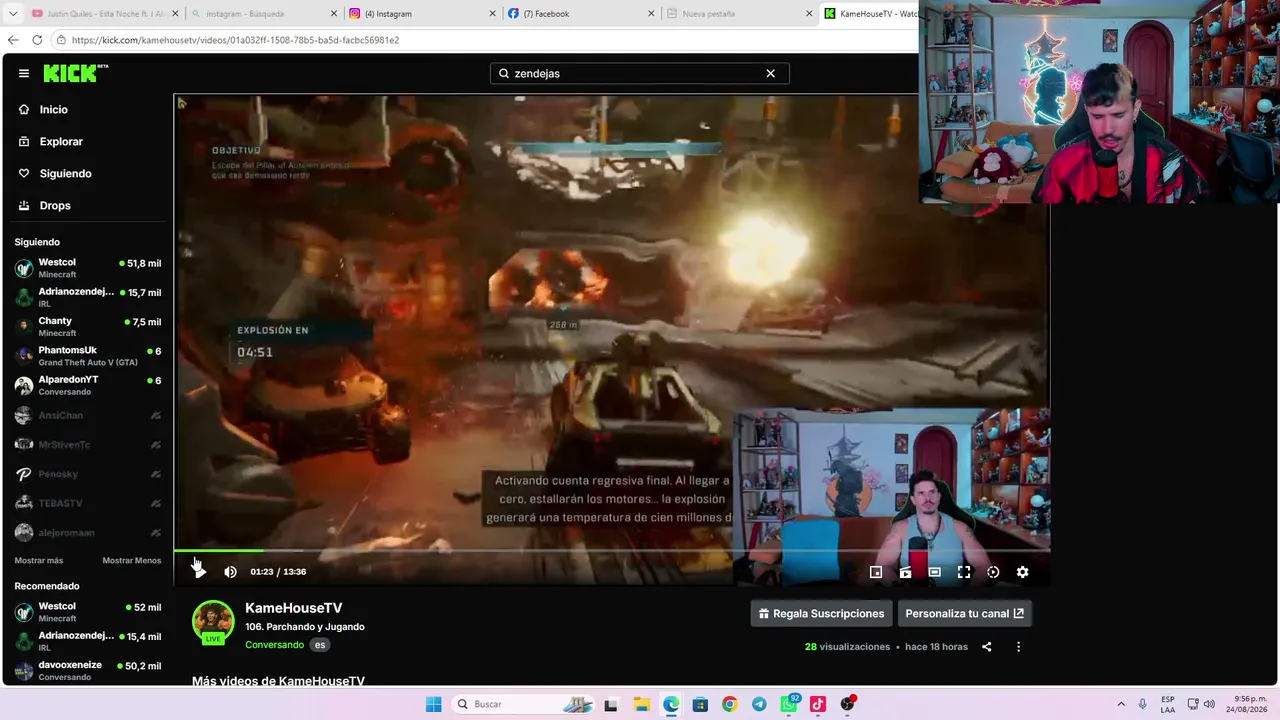Open OBS Studio from the taskbar
1280x720 pixels.
tap(848, 704)
